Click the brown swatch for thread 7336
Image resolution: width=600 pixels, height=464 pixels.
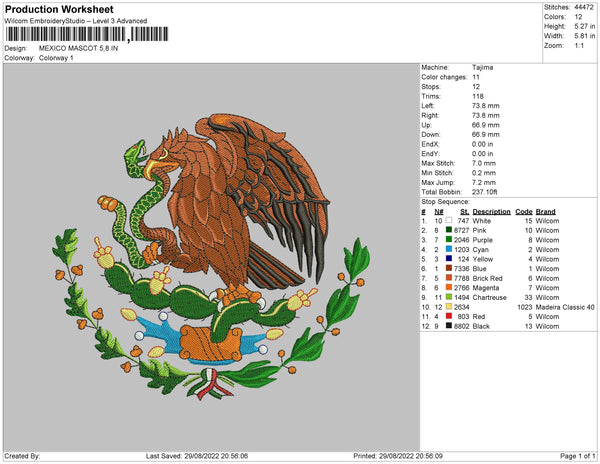449,268
